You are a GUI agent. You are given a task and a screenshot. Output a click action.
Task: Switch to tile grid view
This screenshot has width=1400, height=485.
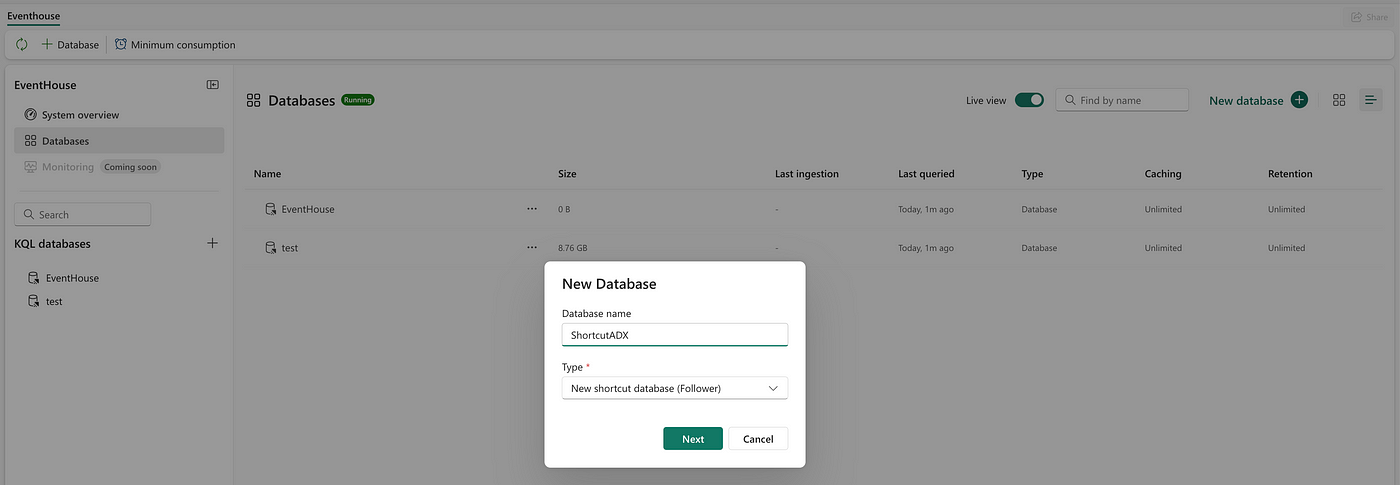pos(1339,100)
